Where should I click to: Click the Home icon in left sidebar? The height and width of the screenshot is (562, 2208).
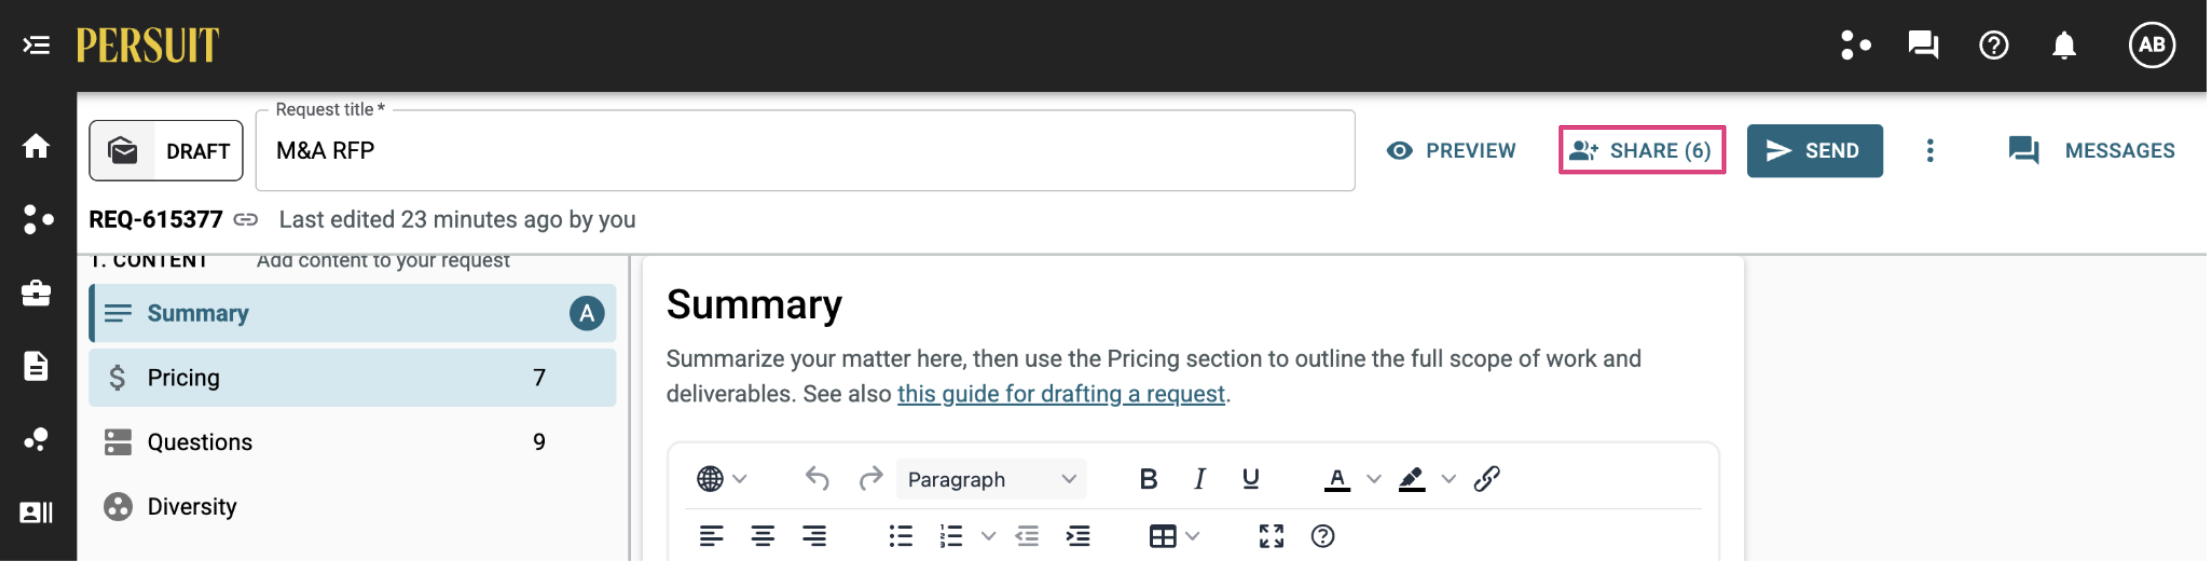click(36, 146)
